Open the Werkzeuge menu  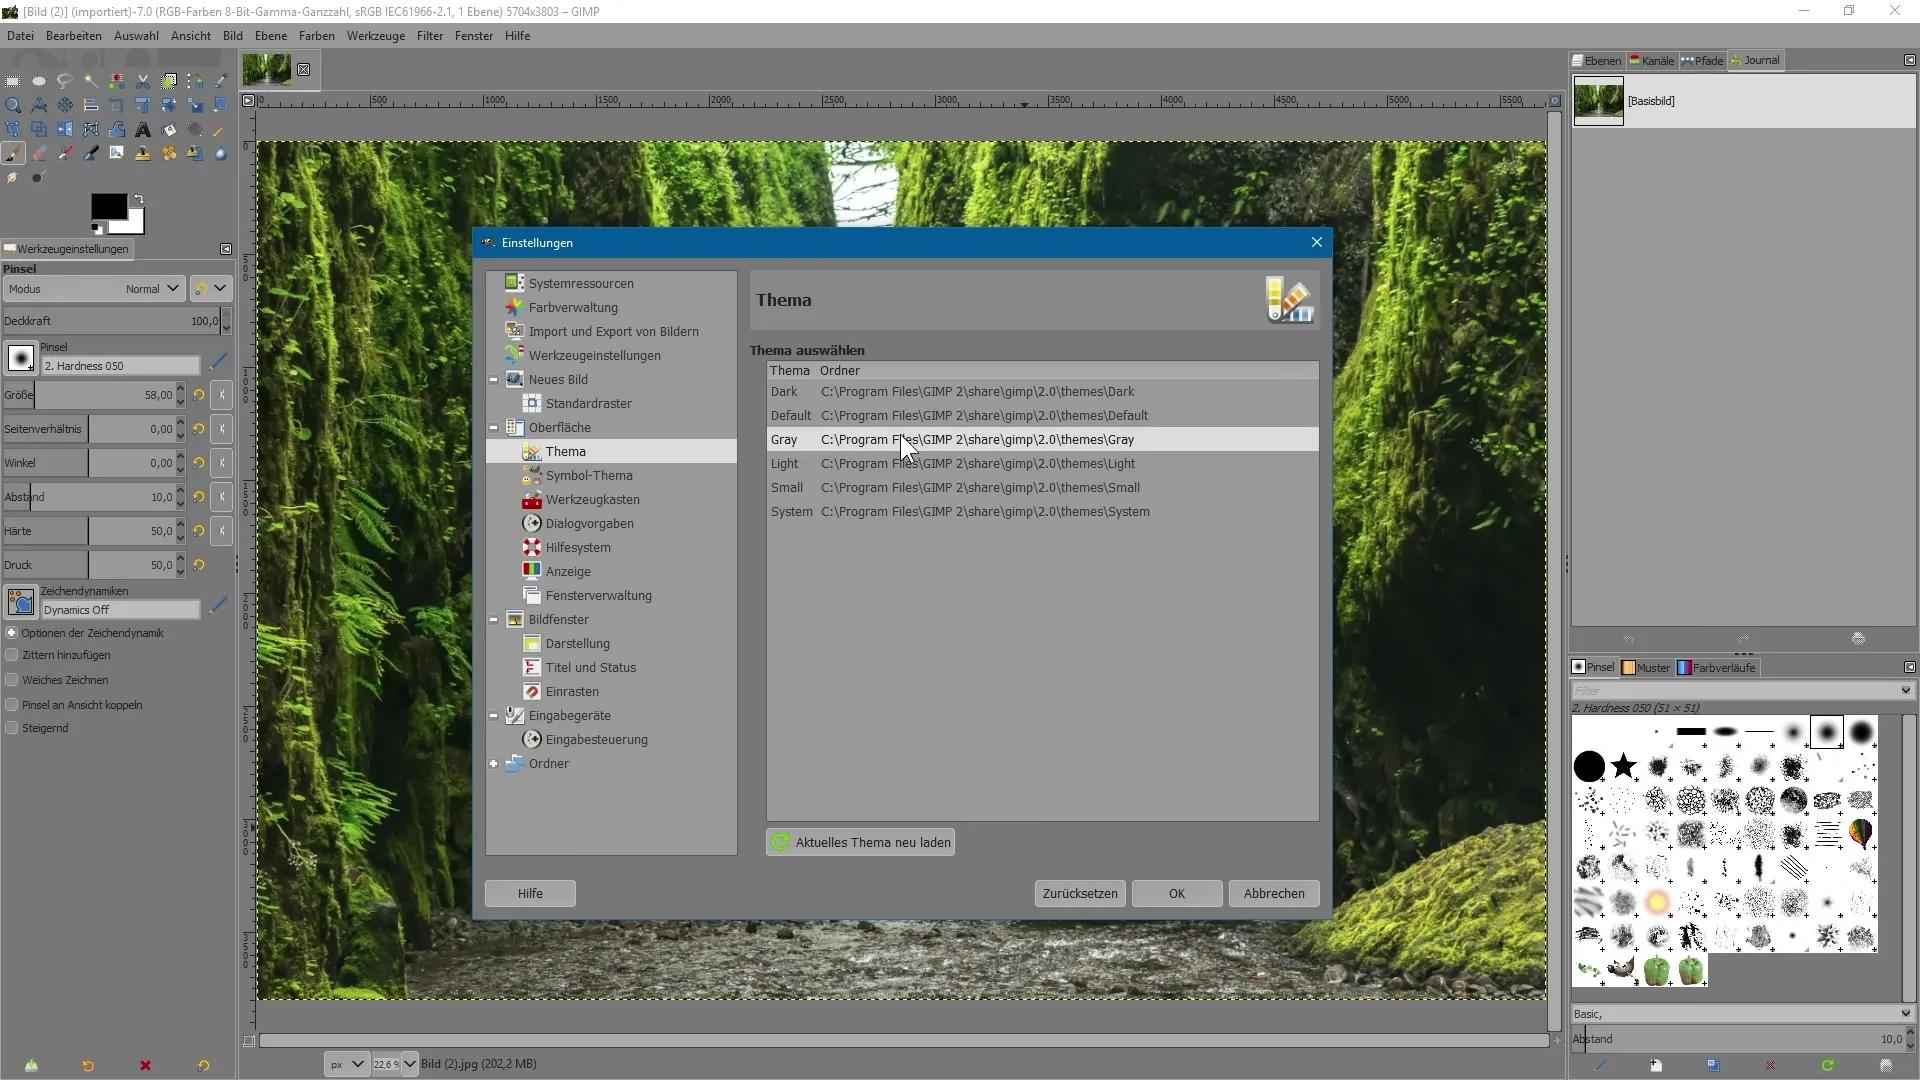pos(376,36)
